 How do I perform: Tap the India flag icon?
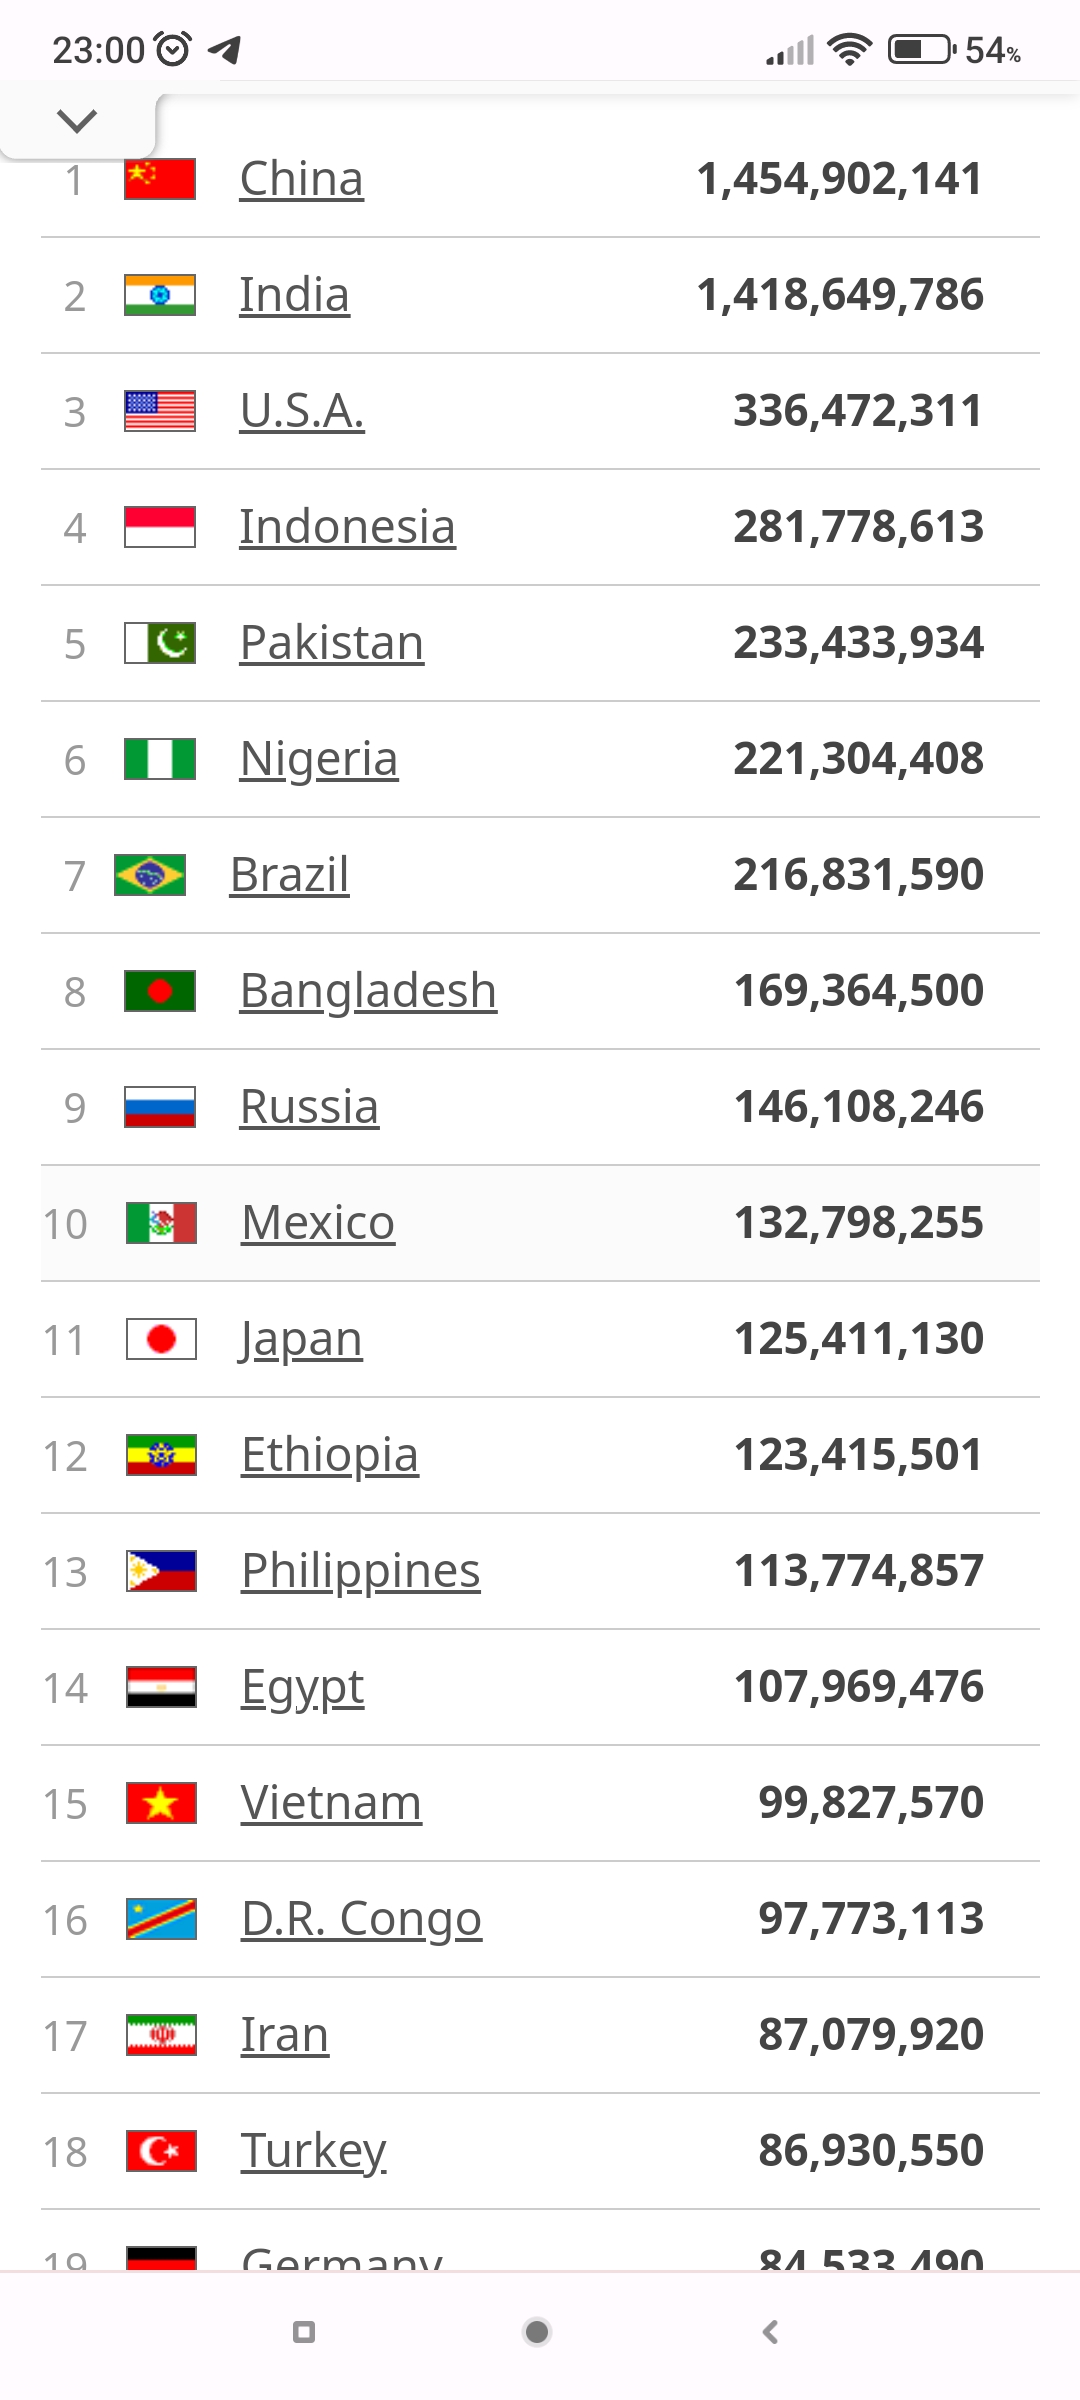point(160,296)
